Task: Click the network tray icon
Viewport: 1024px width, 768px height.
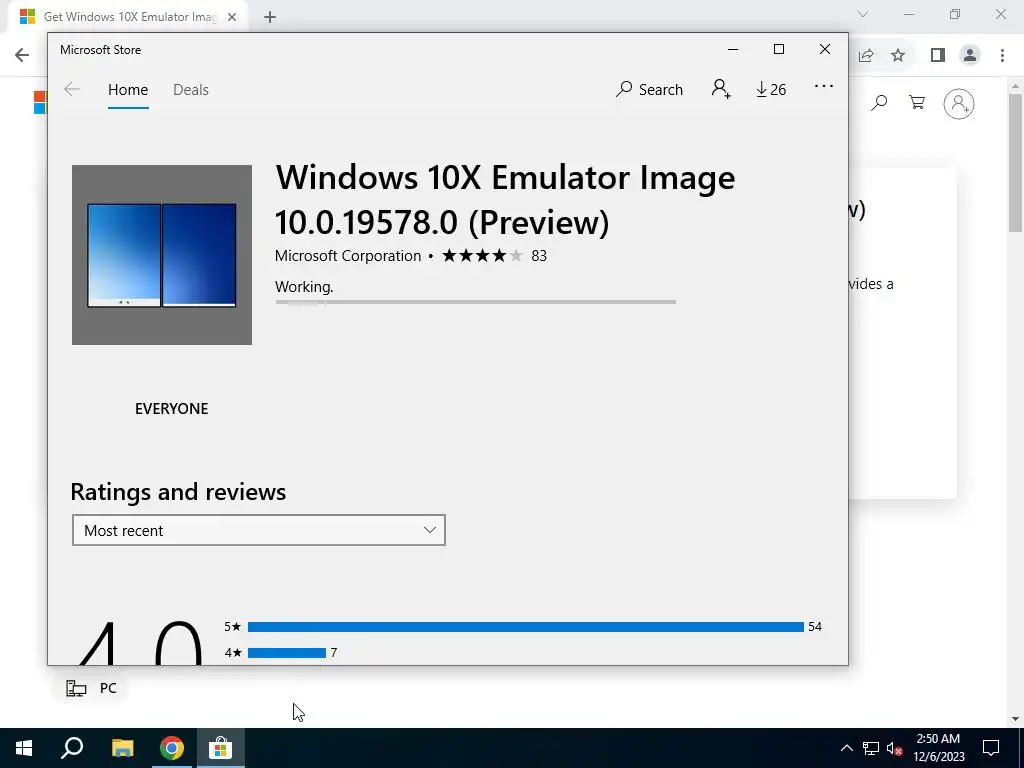Action: [x=871, y=748]
